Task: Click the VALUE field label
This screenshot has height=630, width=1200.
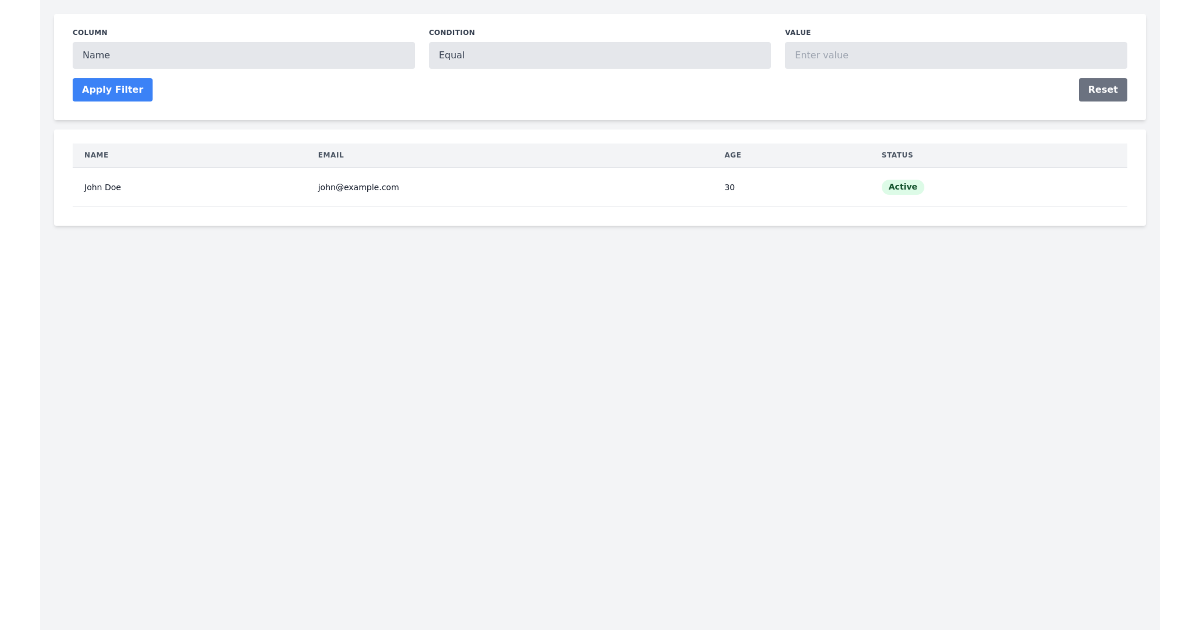Action: (x=797, y=32)
